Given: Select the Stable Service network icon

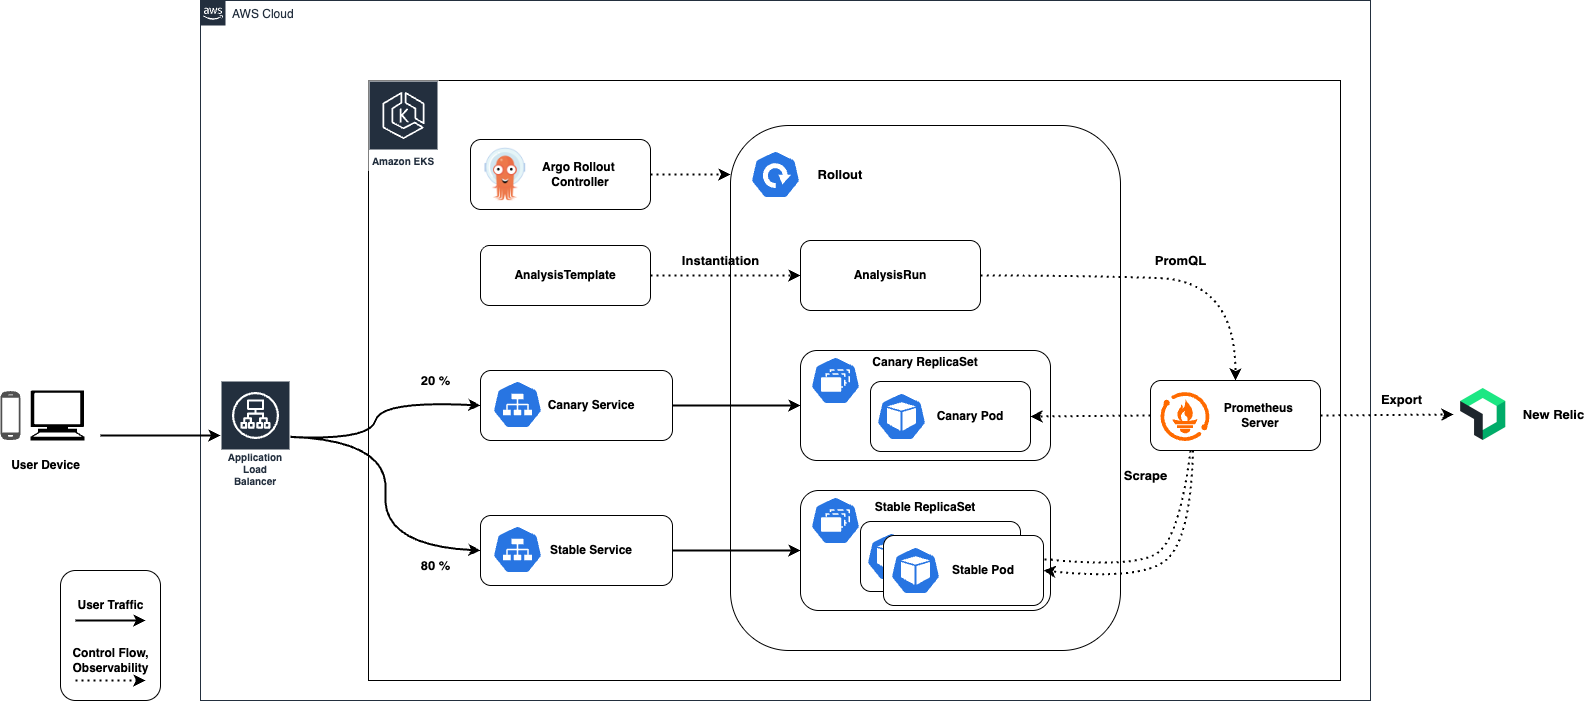Looking at the screenshot, I should coord(517,550).
